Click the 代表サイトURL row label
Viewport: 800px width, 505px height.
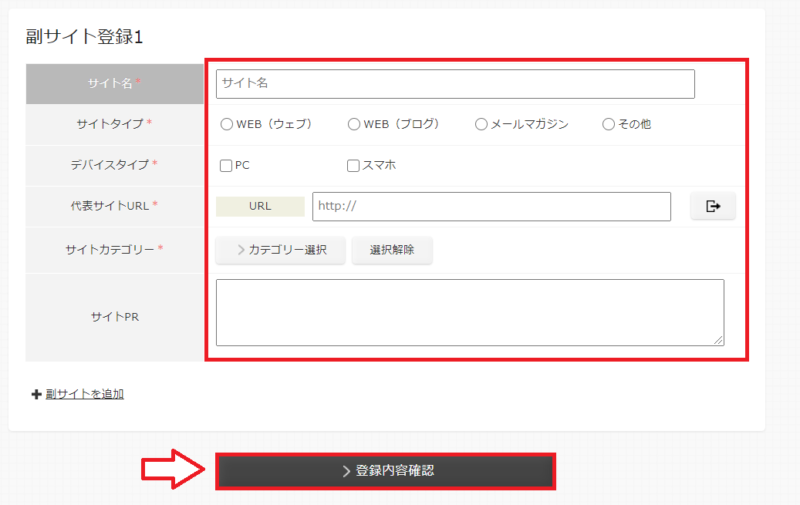(x=114, y=206)
